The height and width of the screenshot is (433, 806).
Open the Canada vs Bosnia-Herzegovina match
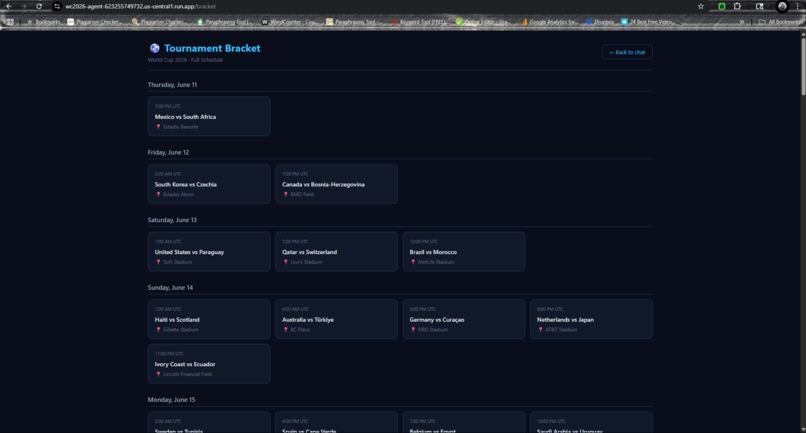click(336, 184)
